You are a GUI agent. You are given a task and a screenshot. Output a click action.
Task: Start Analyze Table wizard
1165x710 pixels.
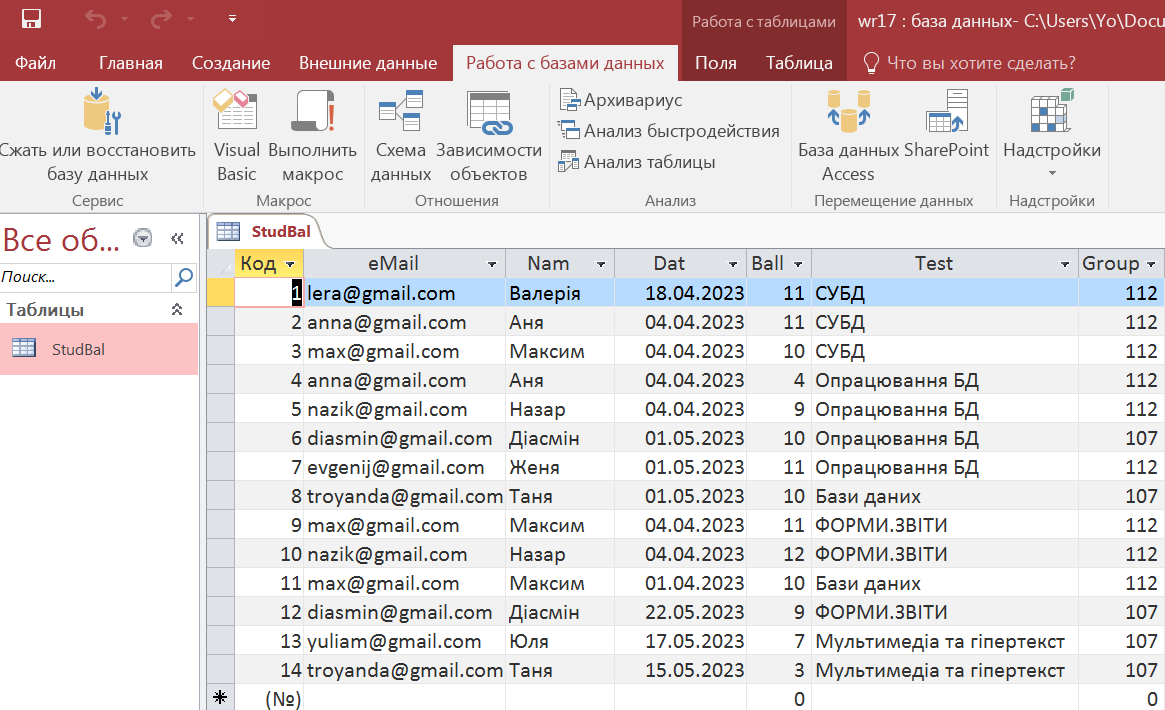(x=637, y=162)
